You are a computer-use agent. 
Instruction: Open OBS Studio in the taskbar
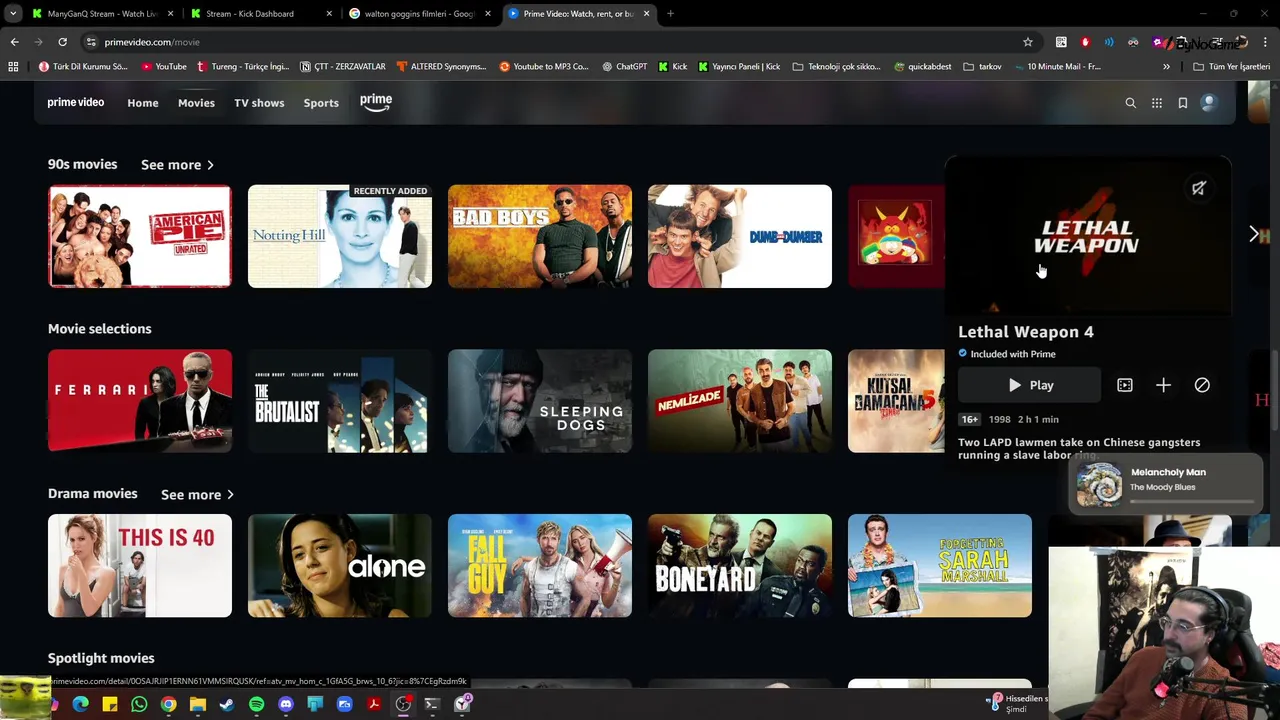point(403,704)
